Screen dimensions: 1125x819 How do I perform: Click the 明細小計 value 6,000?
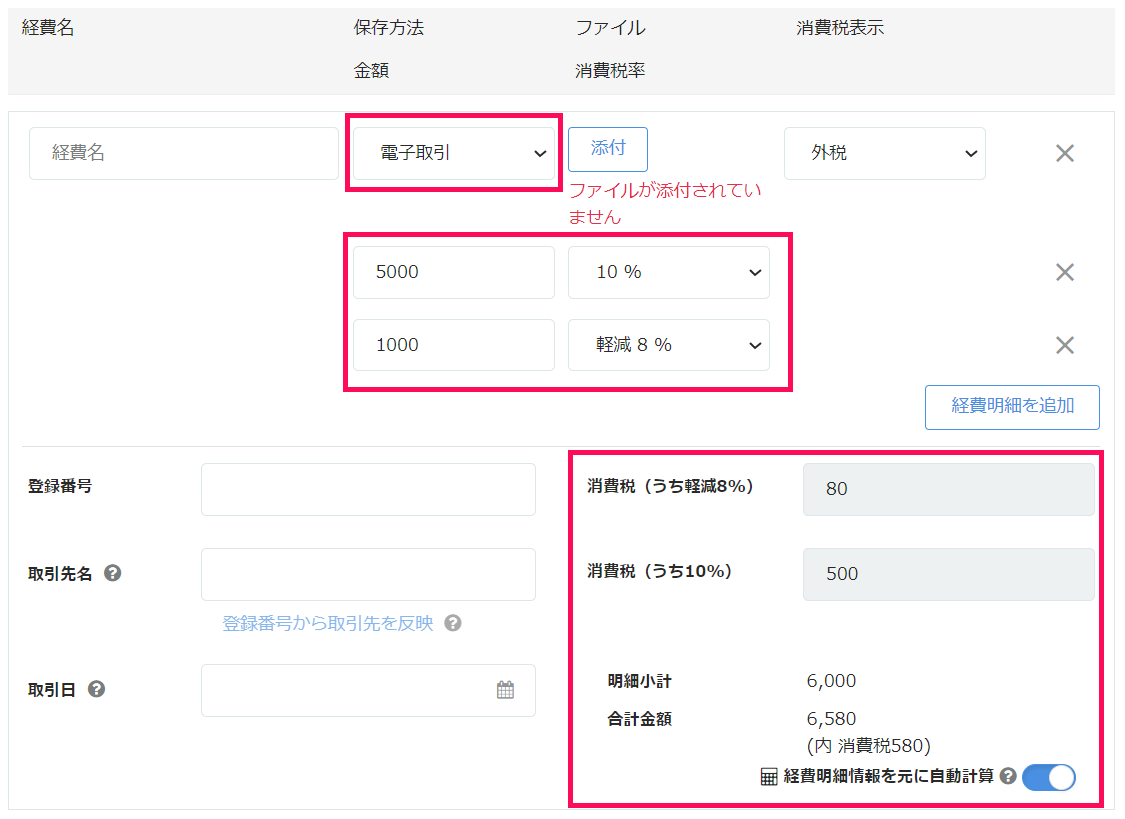coord(831,681)
